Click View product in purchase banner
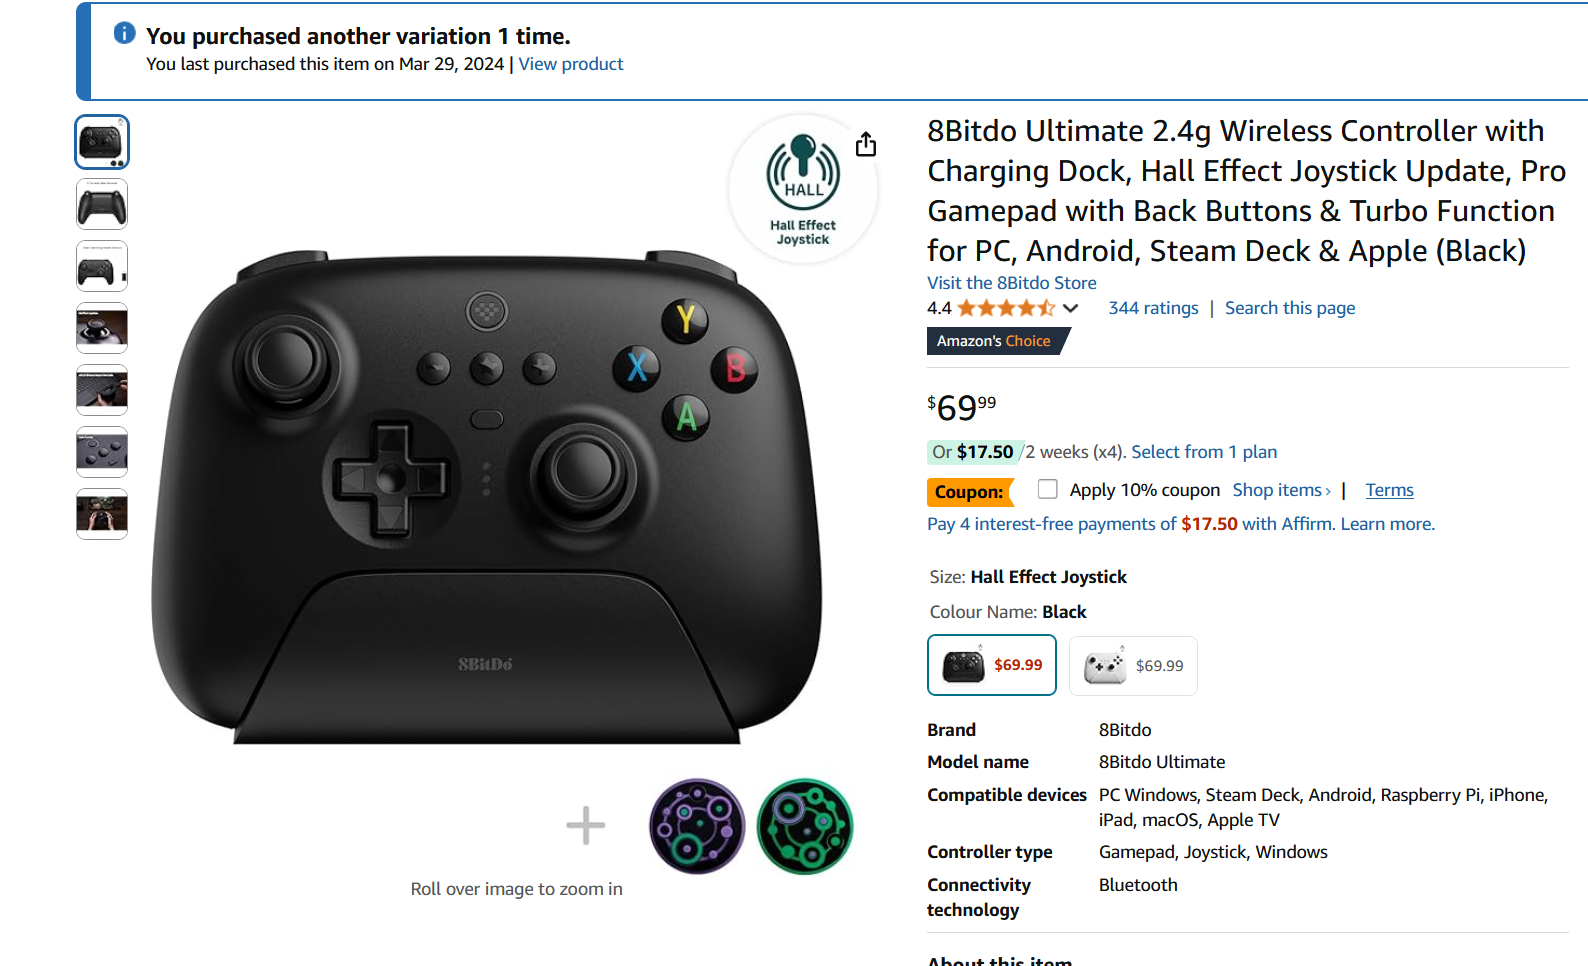Screen dimensions: 1588x966 pyautogui.click(x=571, y=64)
